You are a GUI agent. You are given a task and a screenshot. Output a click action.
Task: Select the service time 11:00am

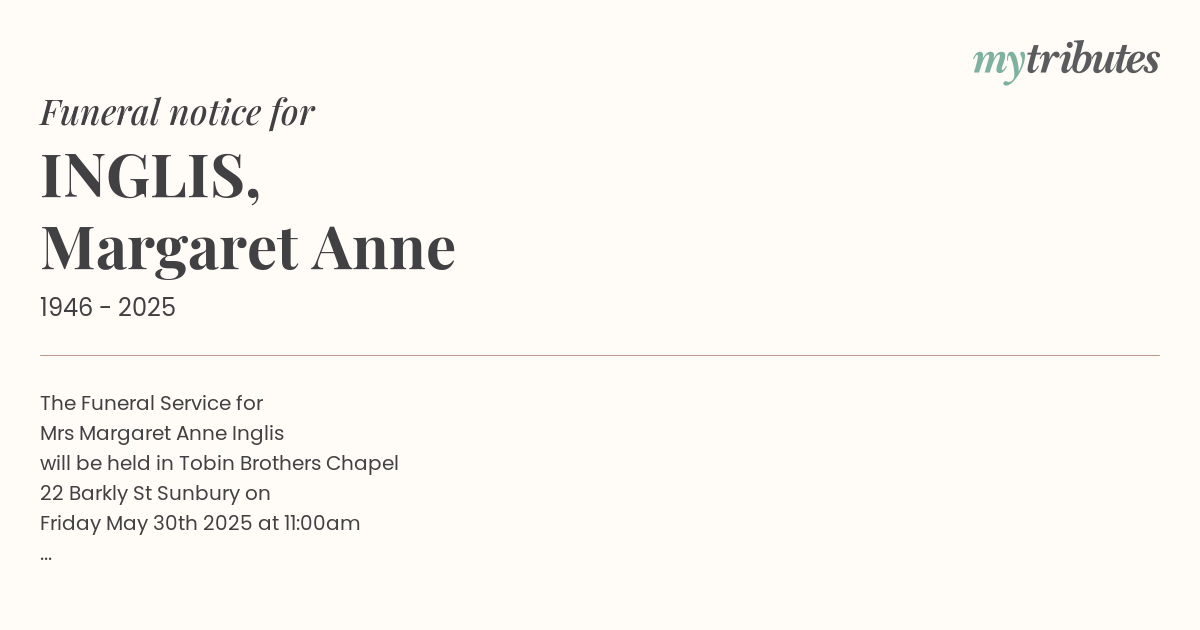(320, 524)
